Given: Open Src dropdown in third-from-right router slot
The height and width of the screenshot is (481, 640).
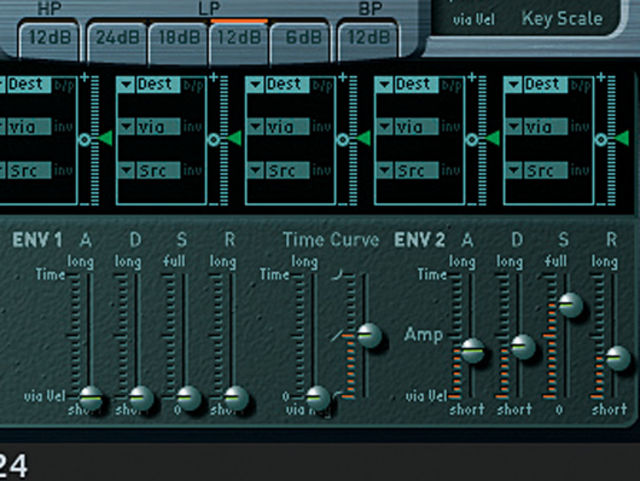Looking at the screenshot, I should point(278,170).
